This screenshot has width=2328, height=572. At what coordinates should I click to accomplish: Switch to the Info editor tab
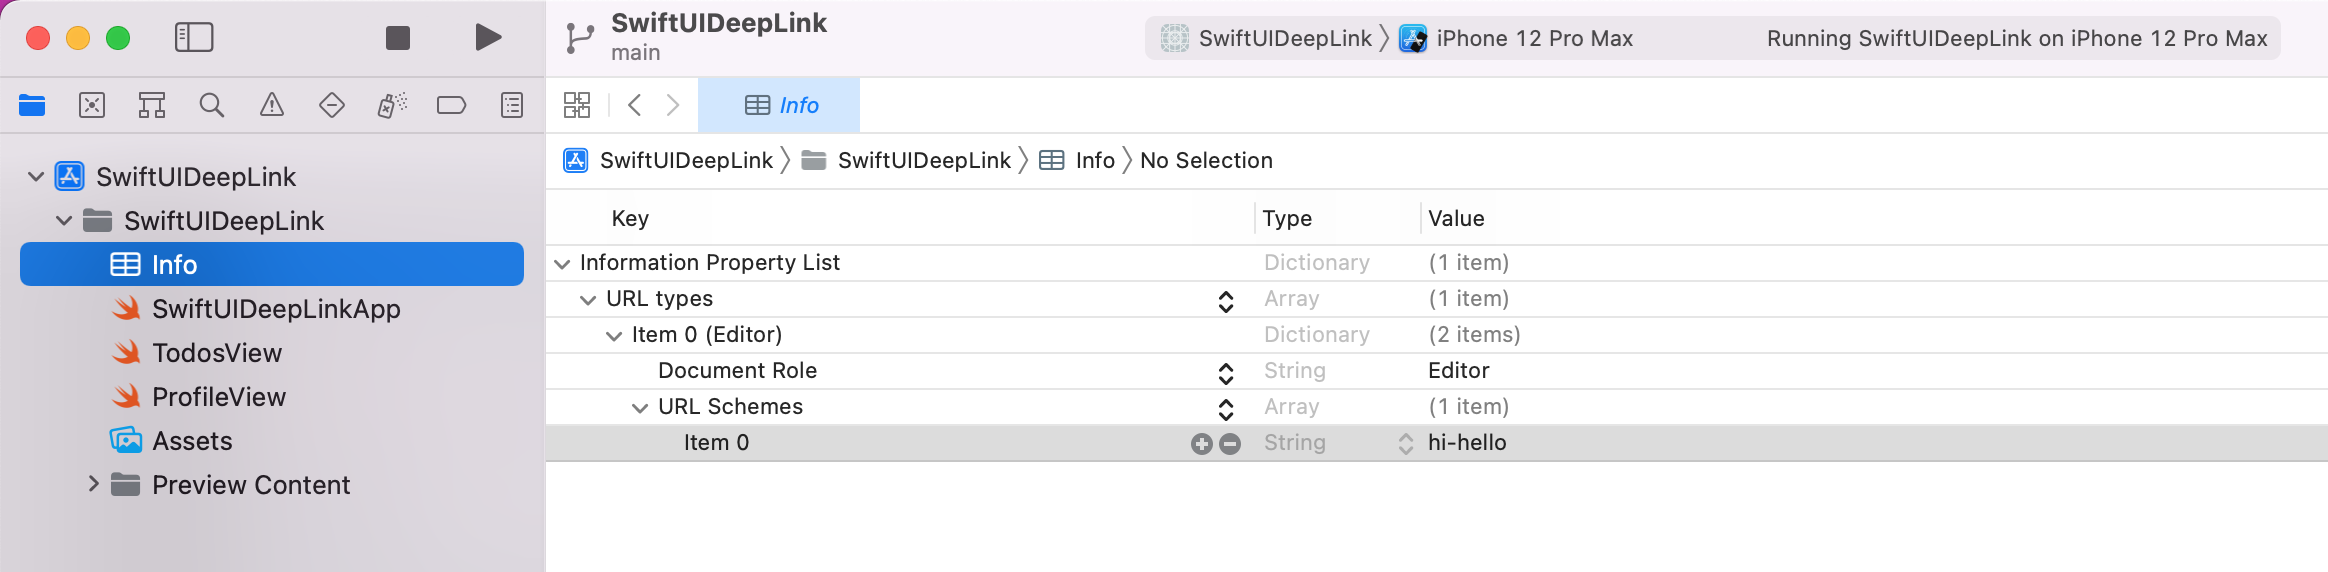[779, 105]
